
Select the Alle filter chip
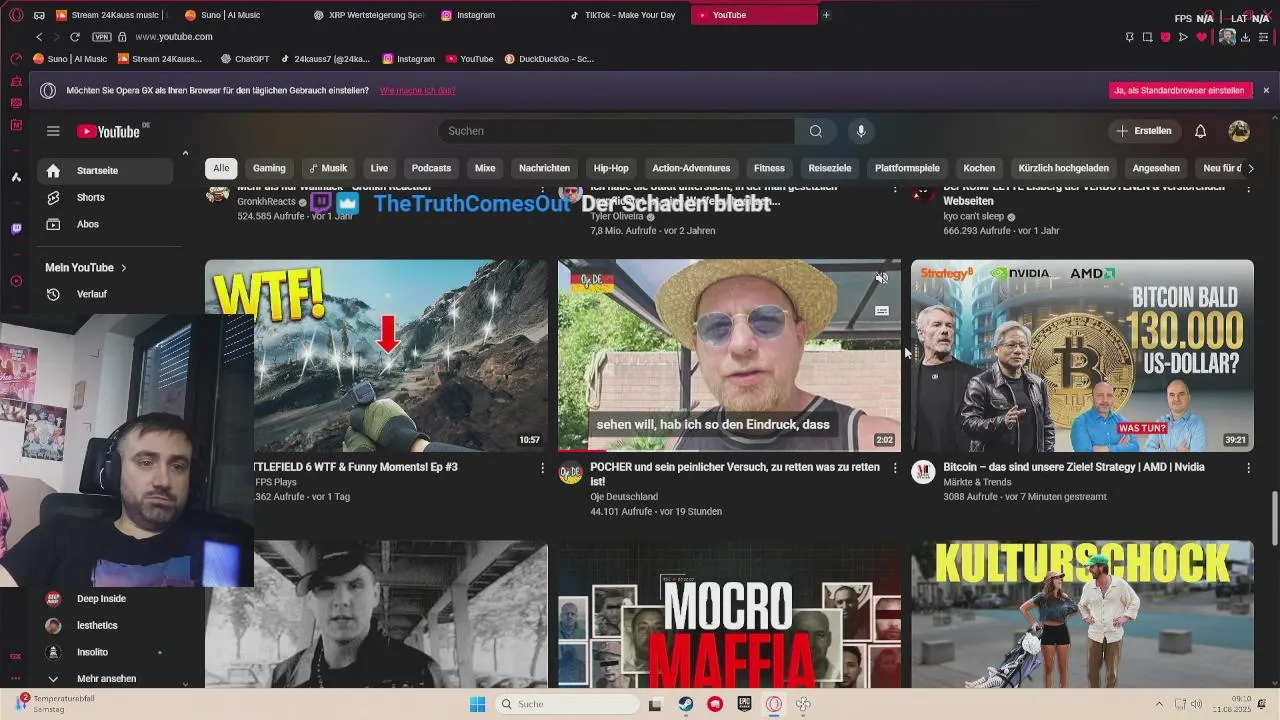coord(221,168)
